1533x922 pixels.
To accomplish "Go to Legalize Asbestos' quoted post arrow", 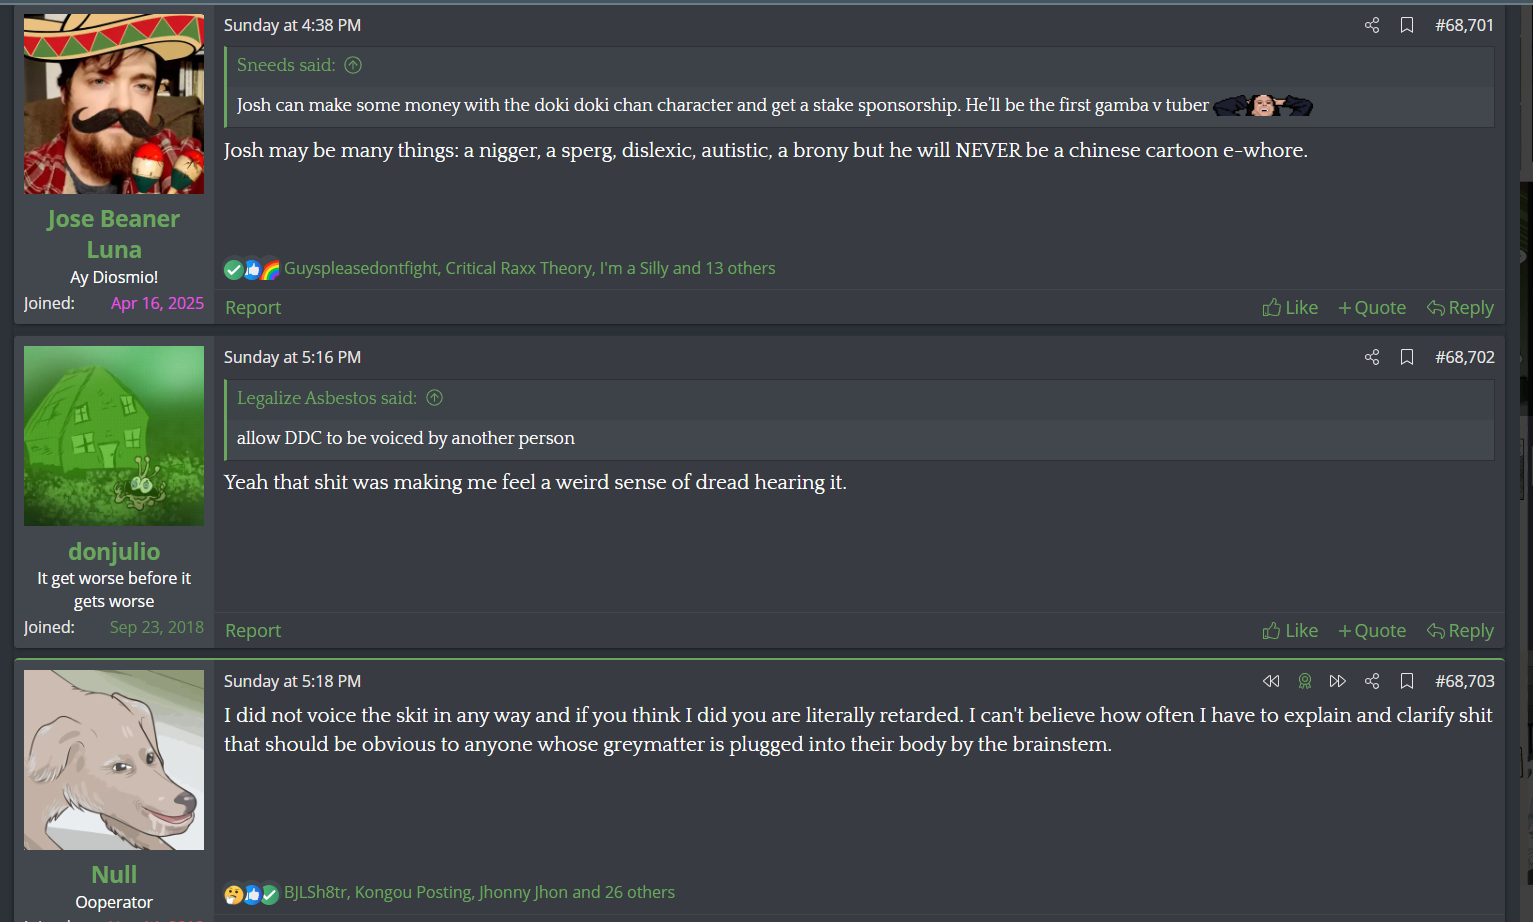I will [434, 398].
